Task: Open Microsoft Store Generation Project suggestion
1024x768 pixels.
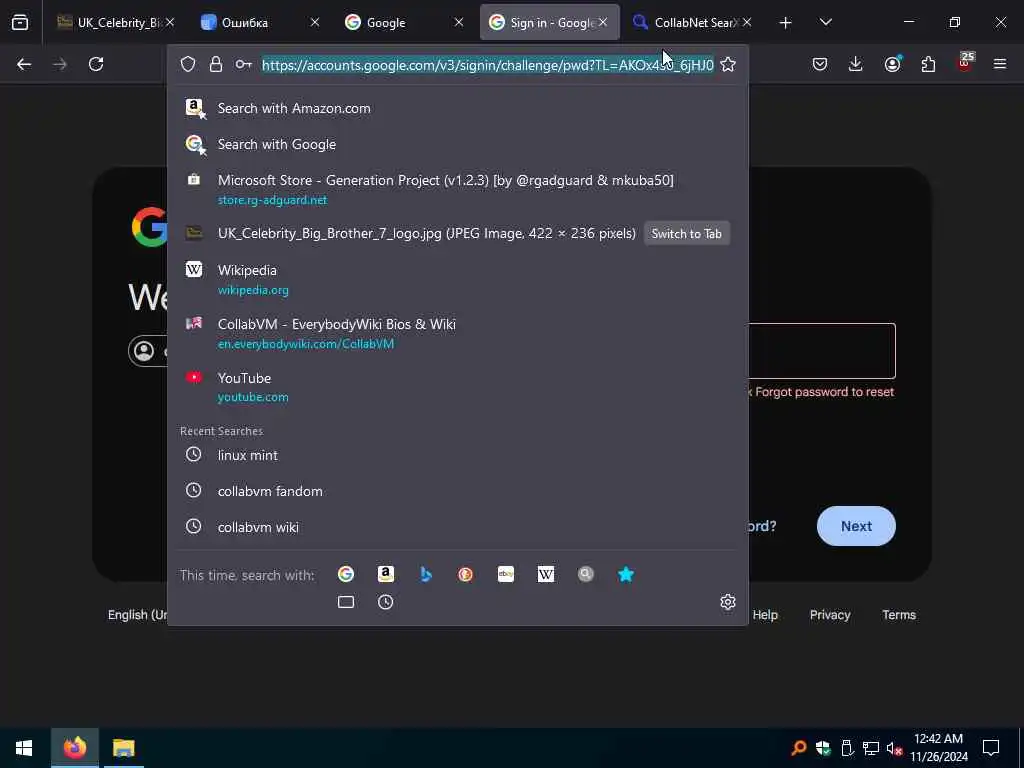Action: tap(458, 189)
